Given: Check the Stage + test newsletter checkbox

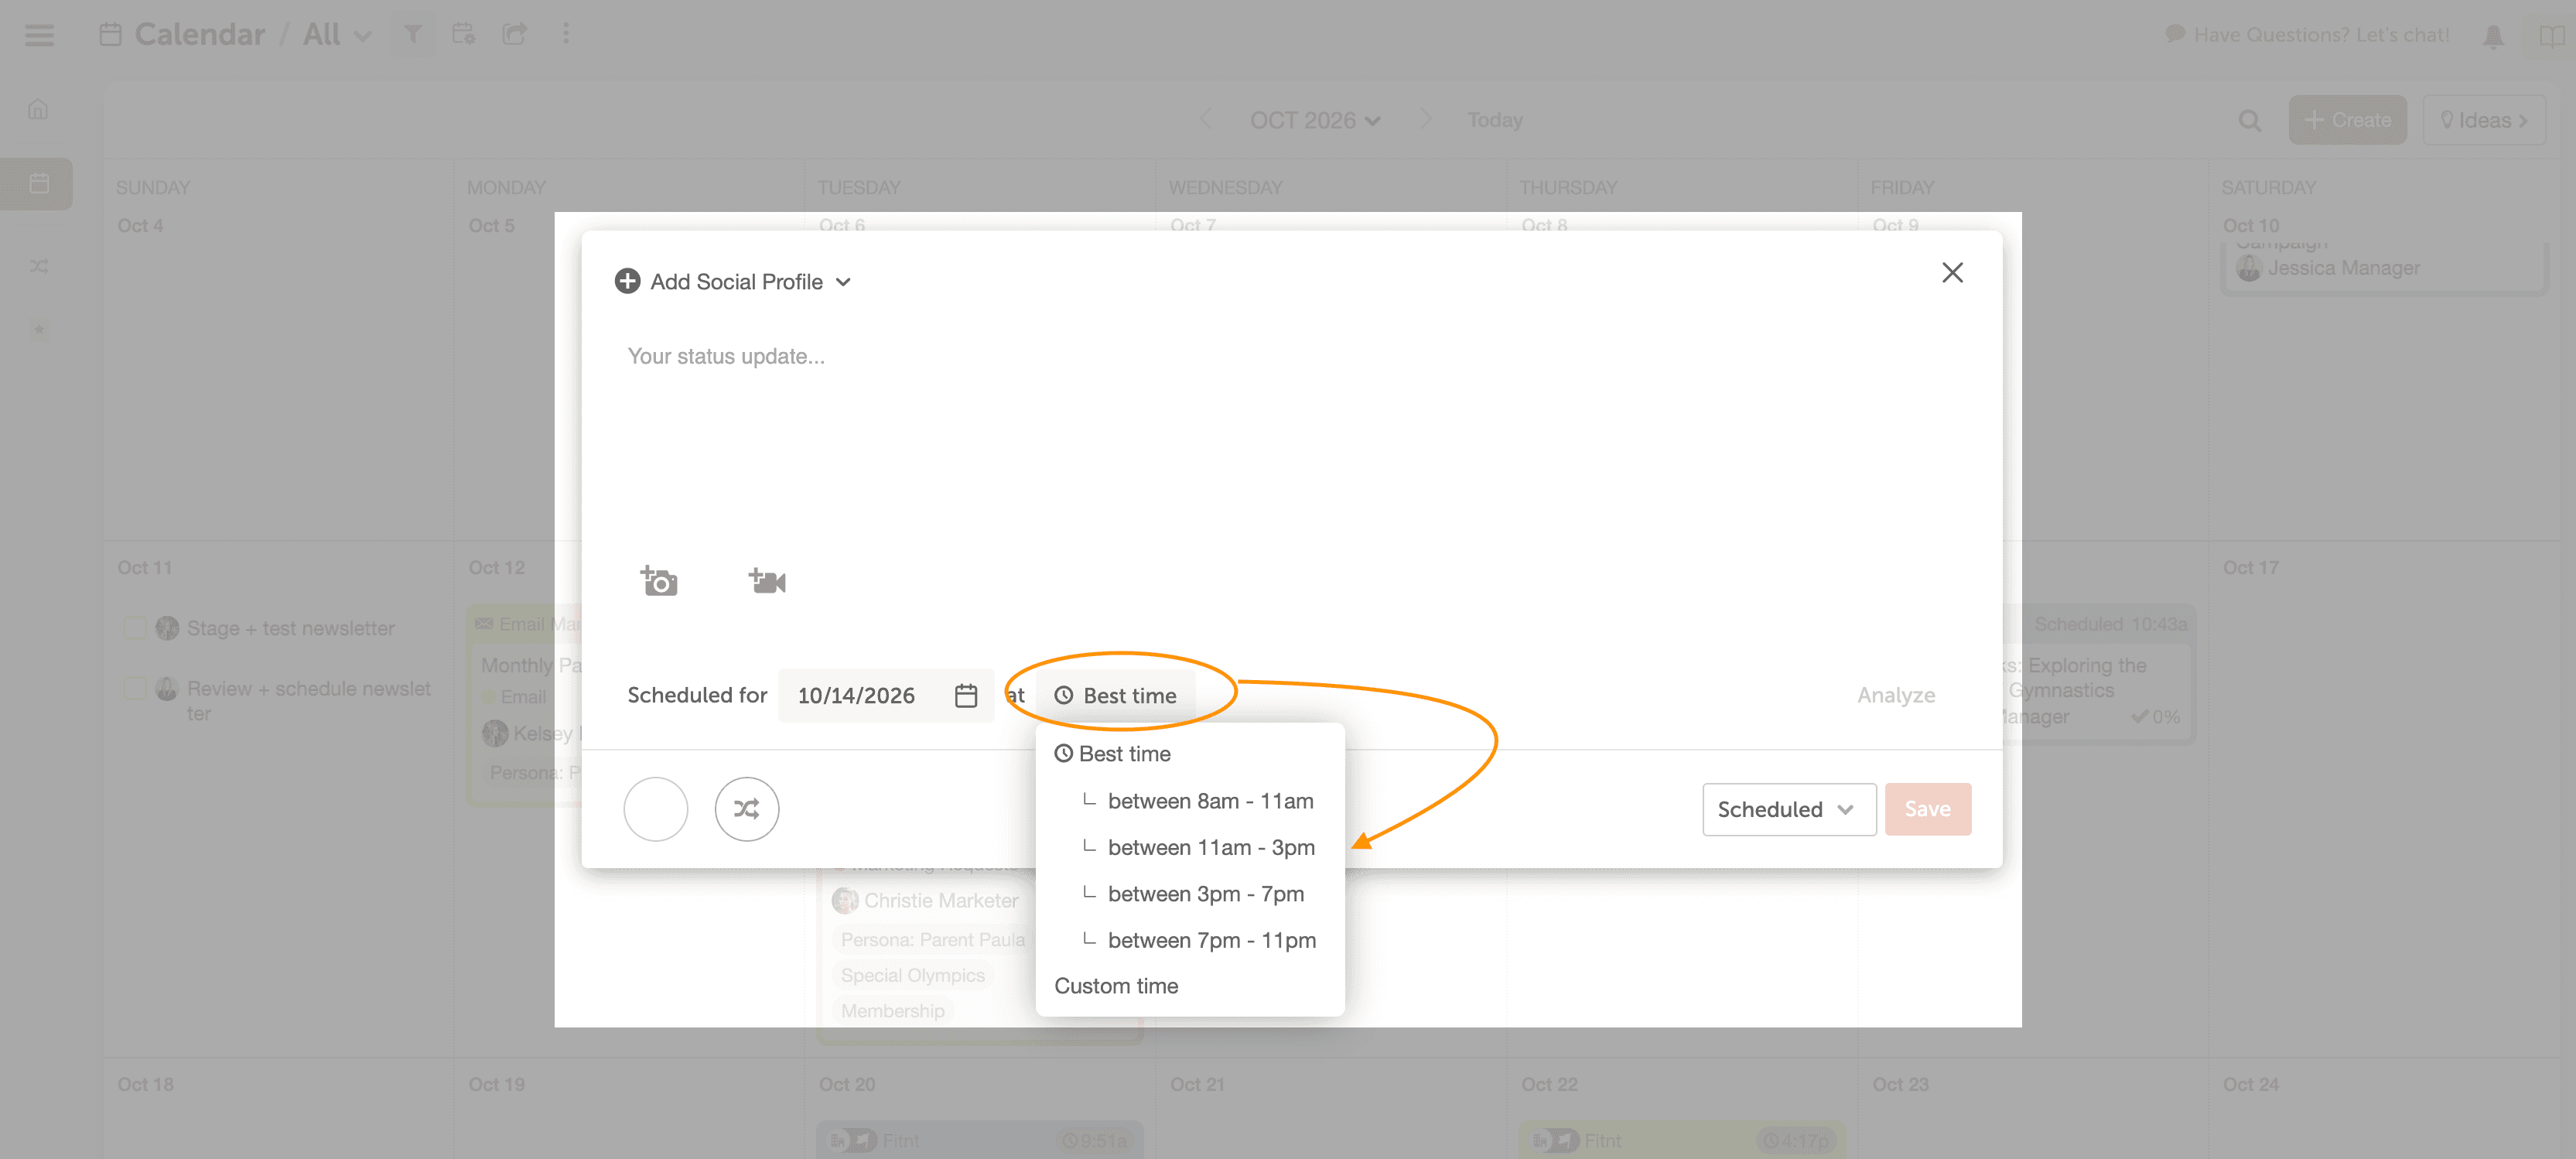Looking at the screenshot, I should coord(135,628).
